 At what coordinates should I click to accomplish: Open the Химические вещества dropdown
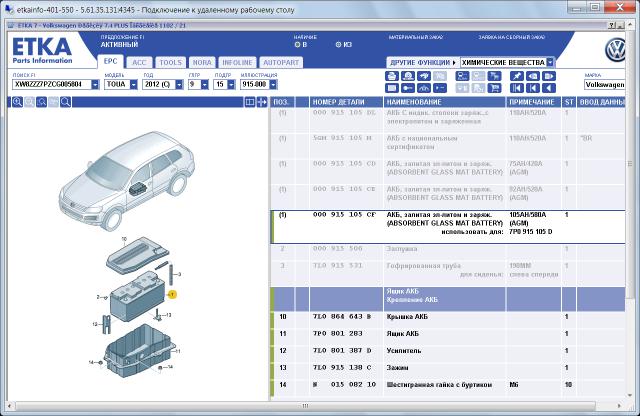point(550,62)
